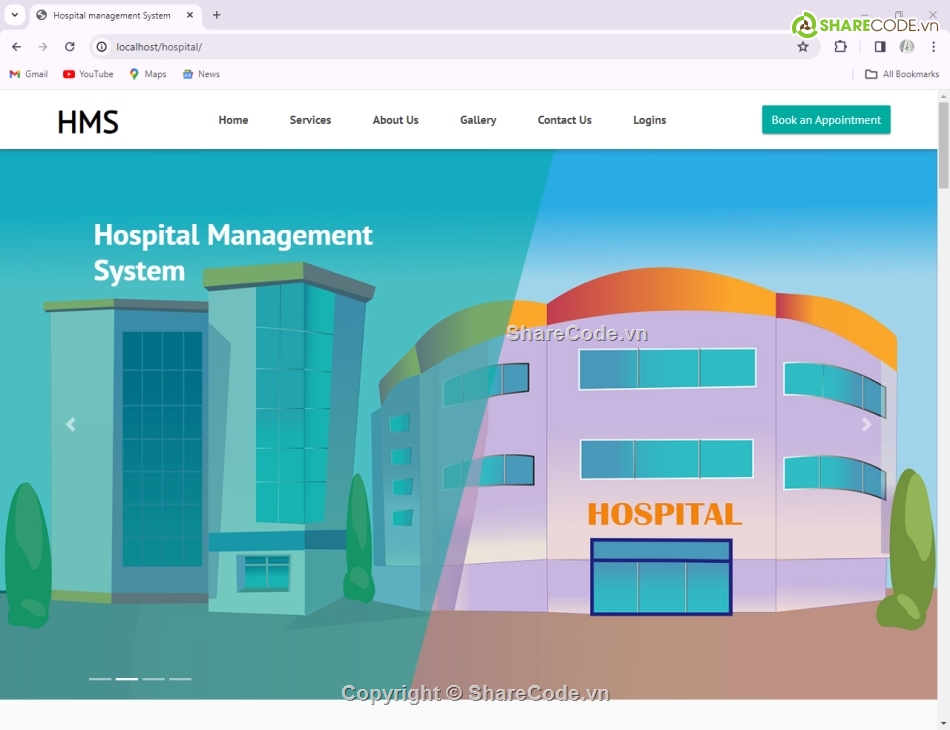The width and height of the screenshot is (950, 730).
Task: Select the second carousel slide indicator
Action: (x=127, y=679)
